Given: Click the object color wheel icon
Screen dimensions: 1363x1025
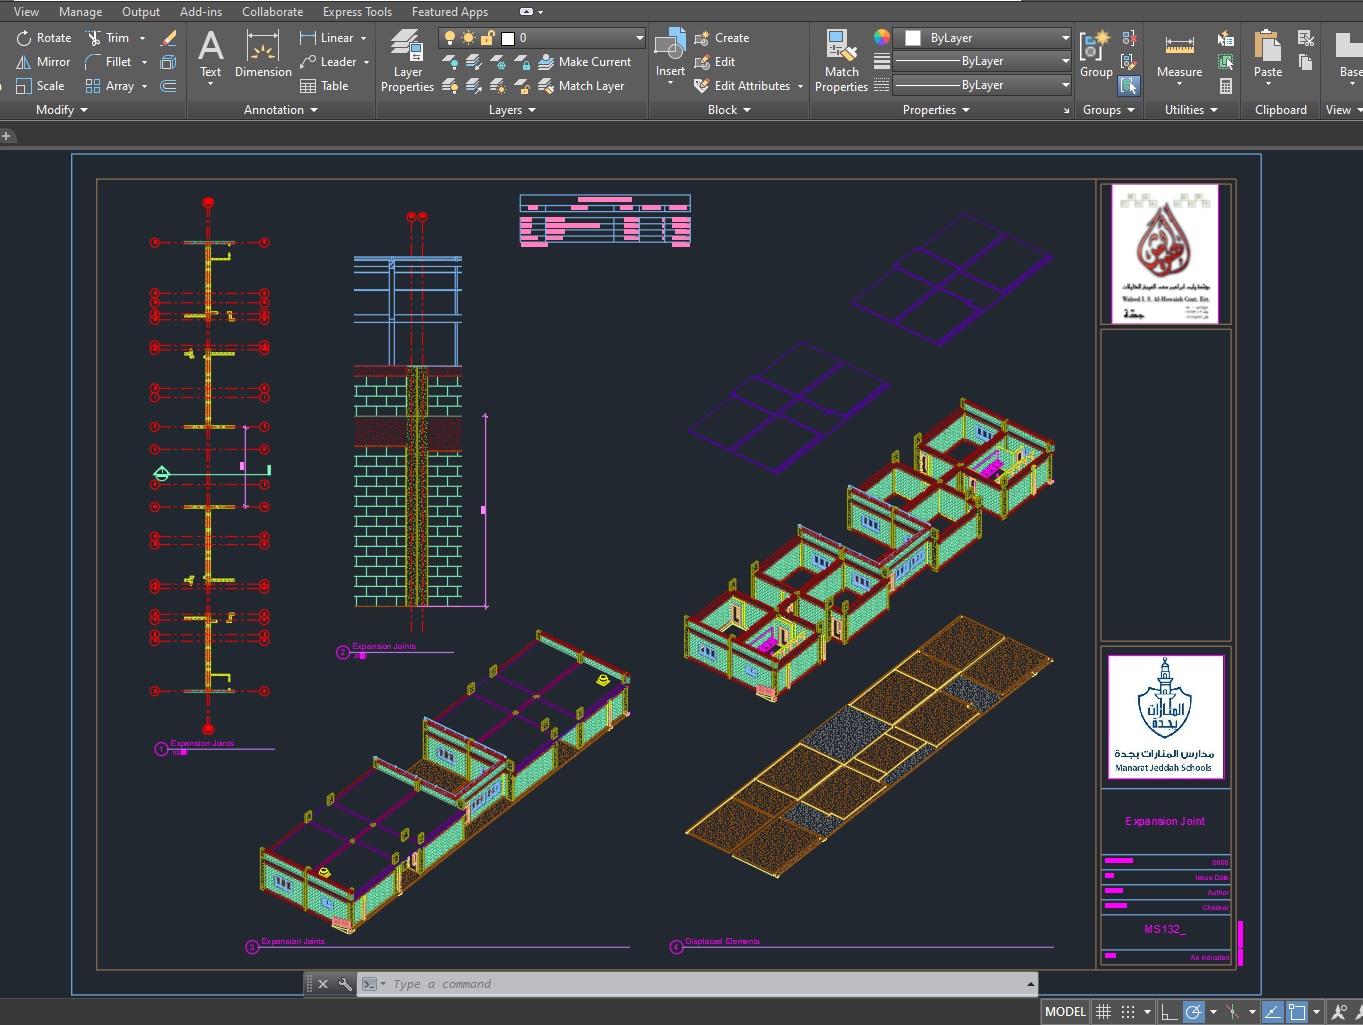Looking at the screenshot, I should (x=881, y=38).
